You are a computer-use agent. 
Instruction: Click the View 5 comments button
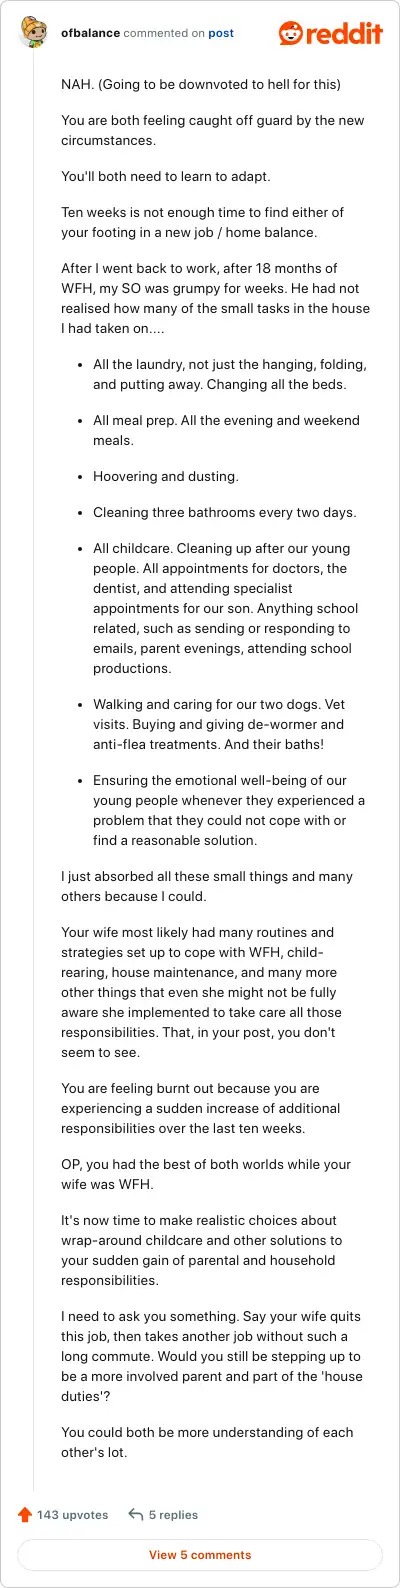(200, 1555)
